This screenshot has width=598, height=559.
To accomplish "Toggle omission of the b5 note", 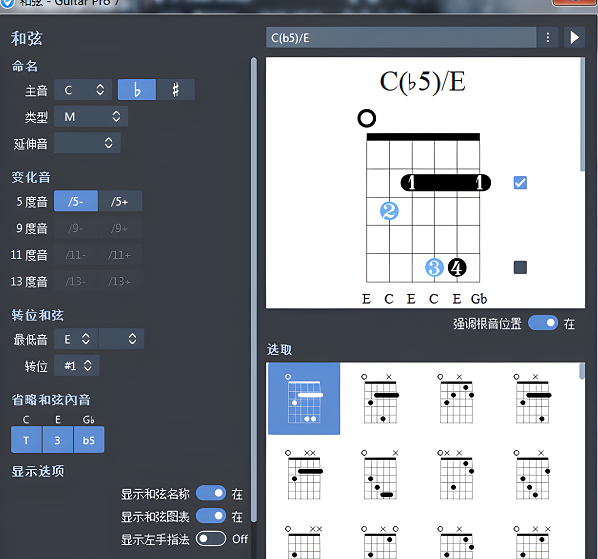I will (x=89, y=440).
